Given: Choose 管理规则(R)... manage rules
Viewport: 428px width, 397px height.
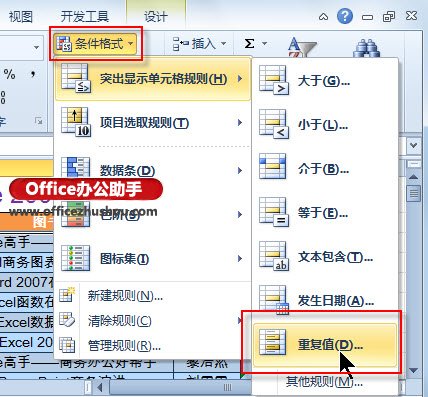Looking at the screenshot, I should point(153,346).
